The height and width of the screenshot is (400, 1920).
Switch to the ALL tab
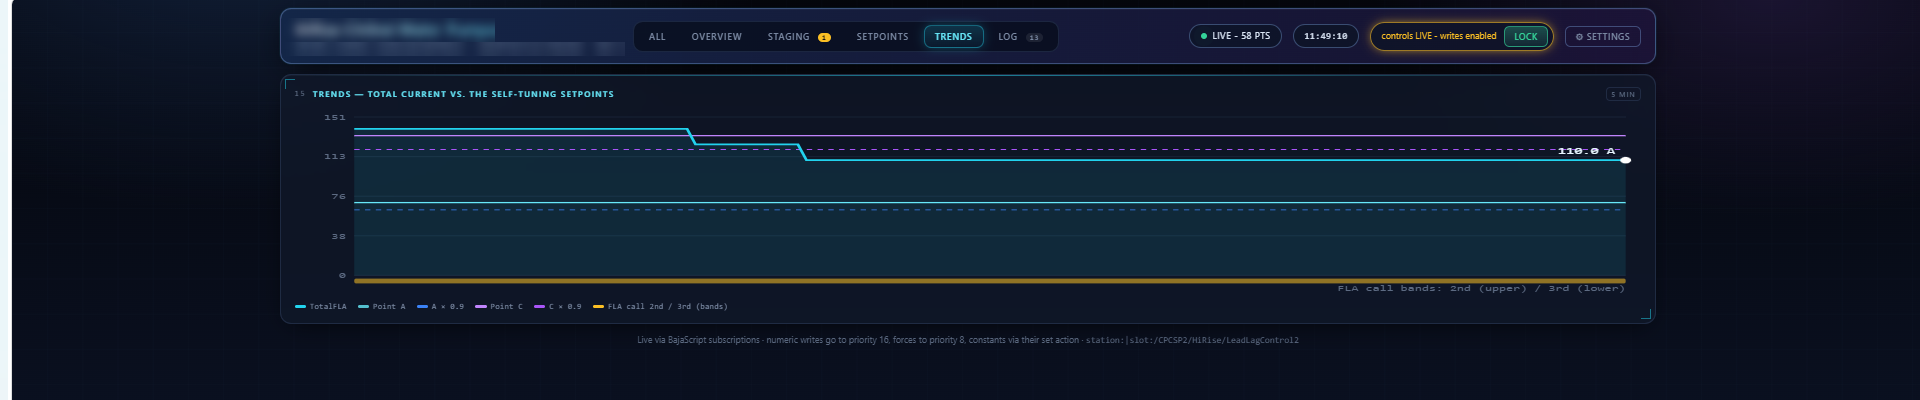pyautogui.click(x=657, y=37)
